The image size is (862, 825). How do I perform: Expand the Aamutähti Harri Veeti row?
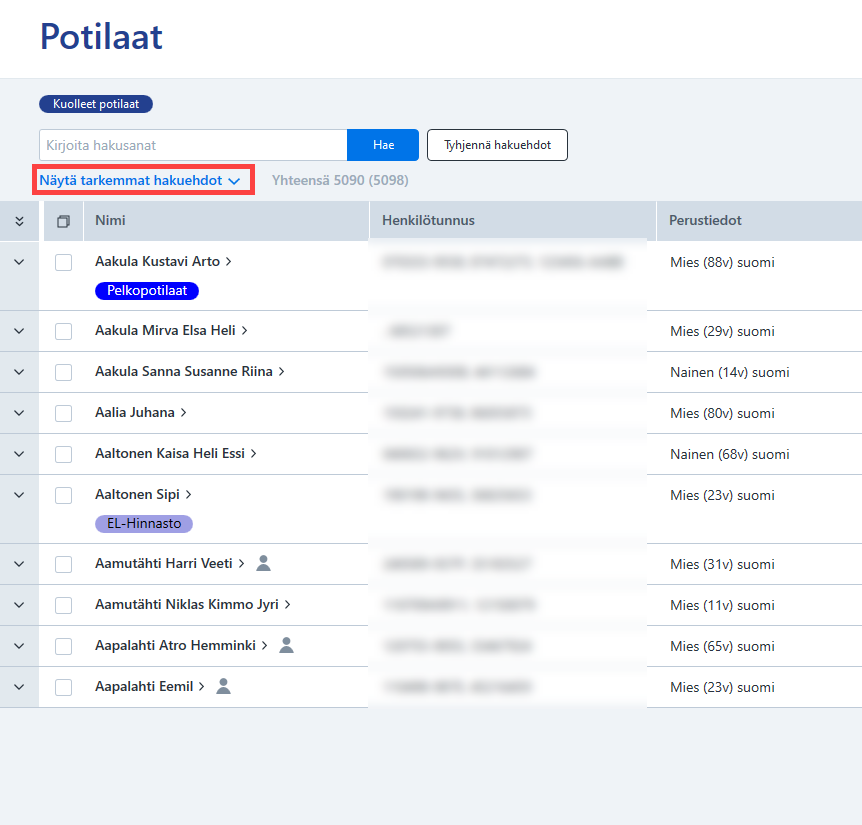click(x=19, y=564)
